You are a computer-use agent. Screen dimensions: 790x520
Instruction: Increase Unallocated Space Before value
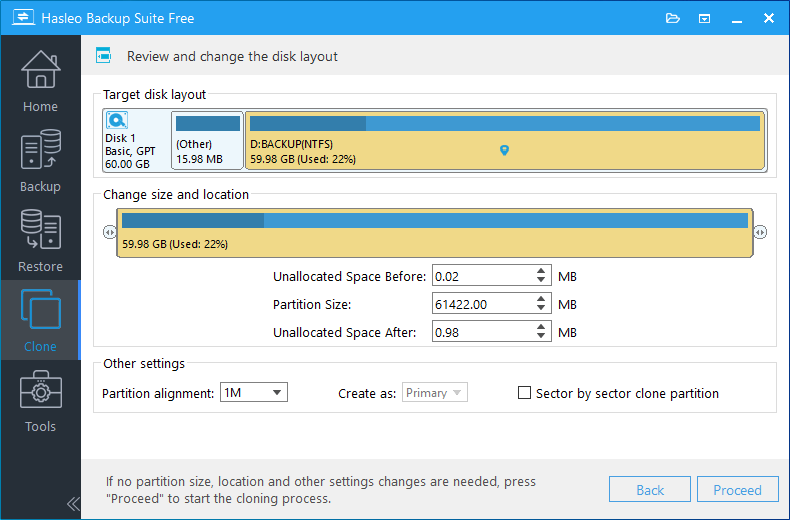point(541,271)
